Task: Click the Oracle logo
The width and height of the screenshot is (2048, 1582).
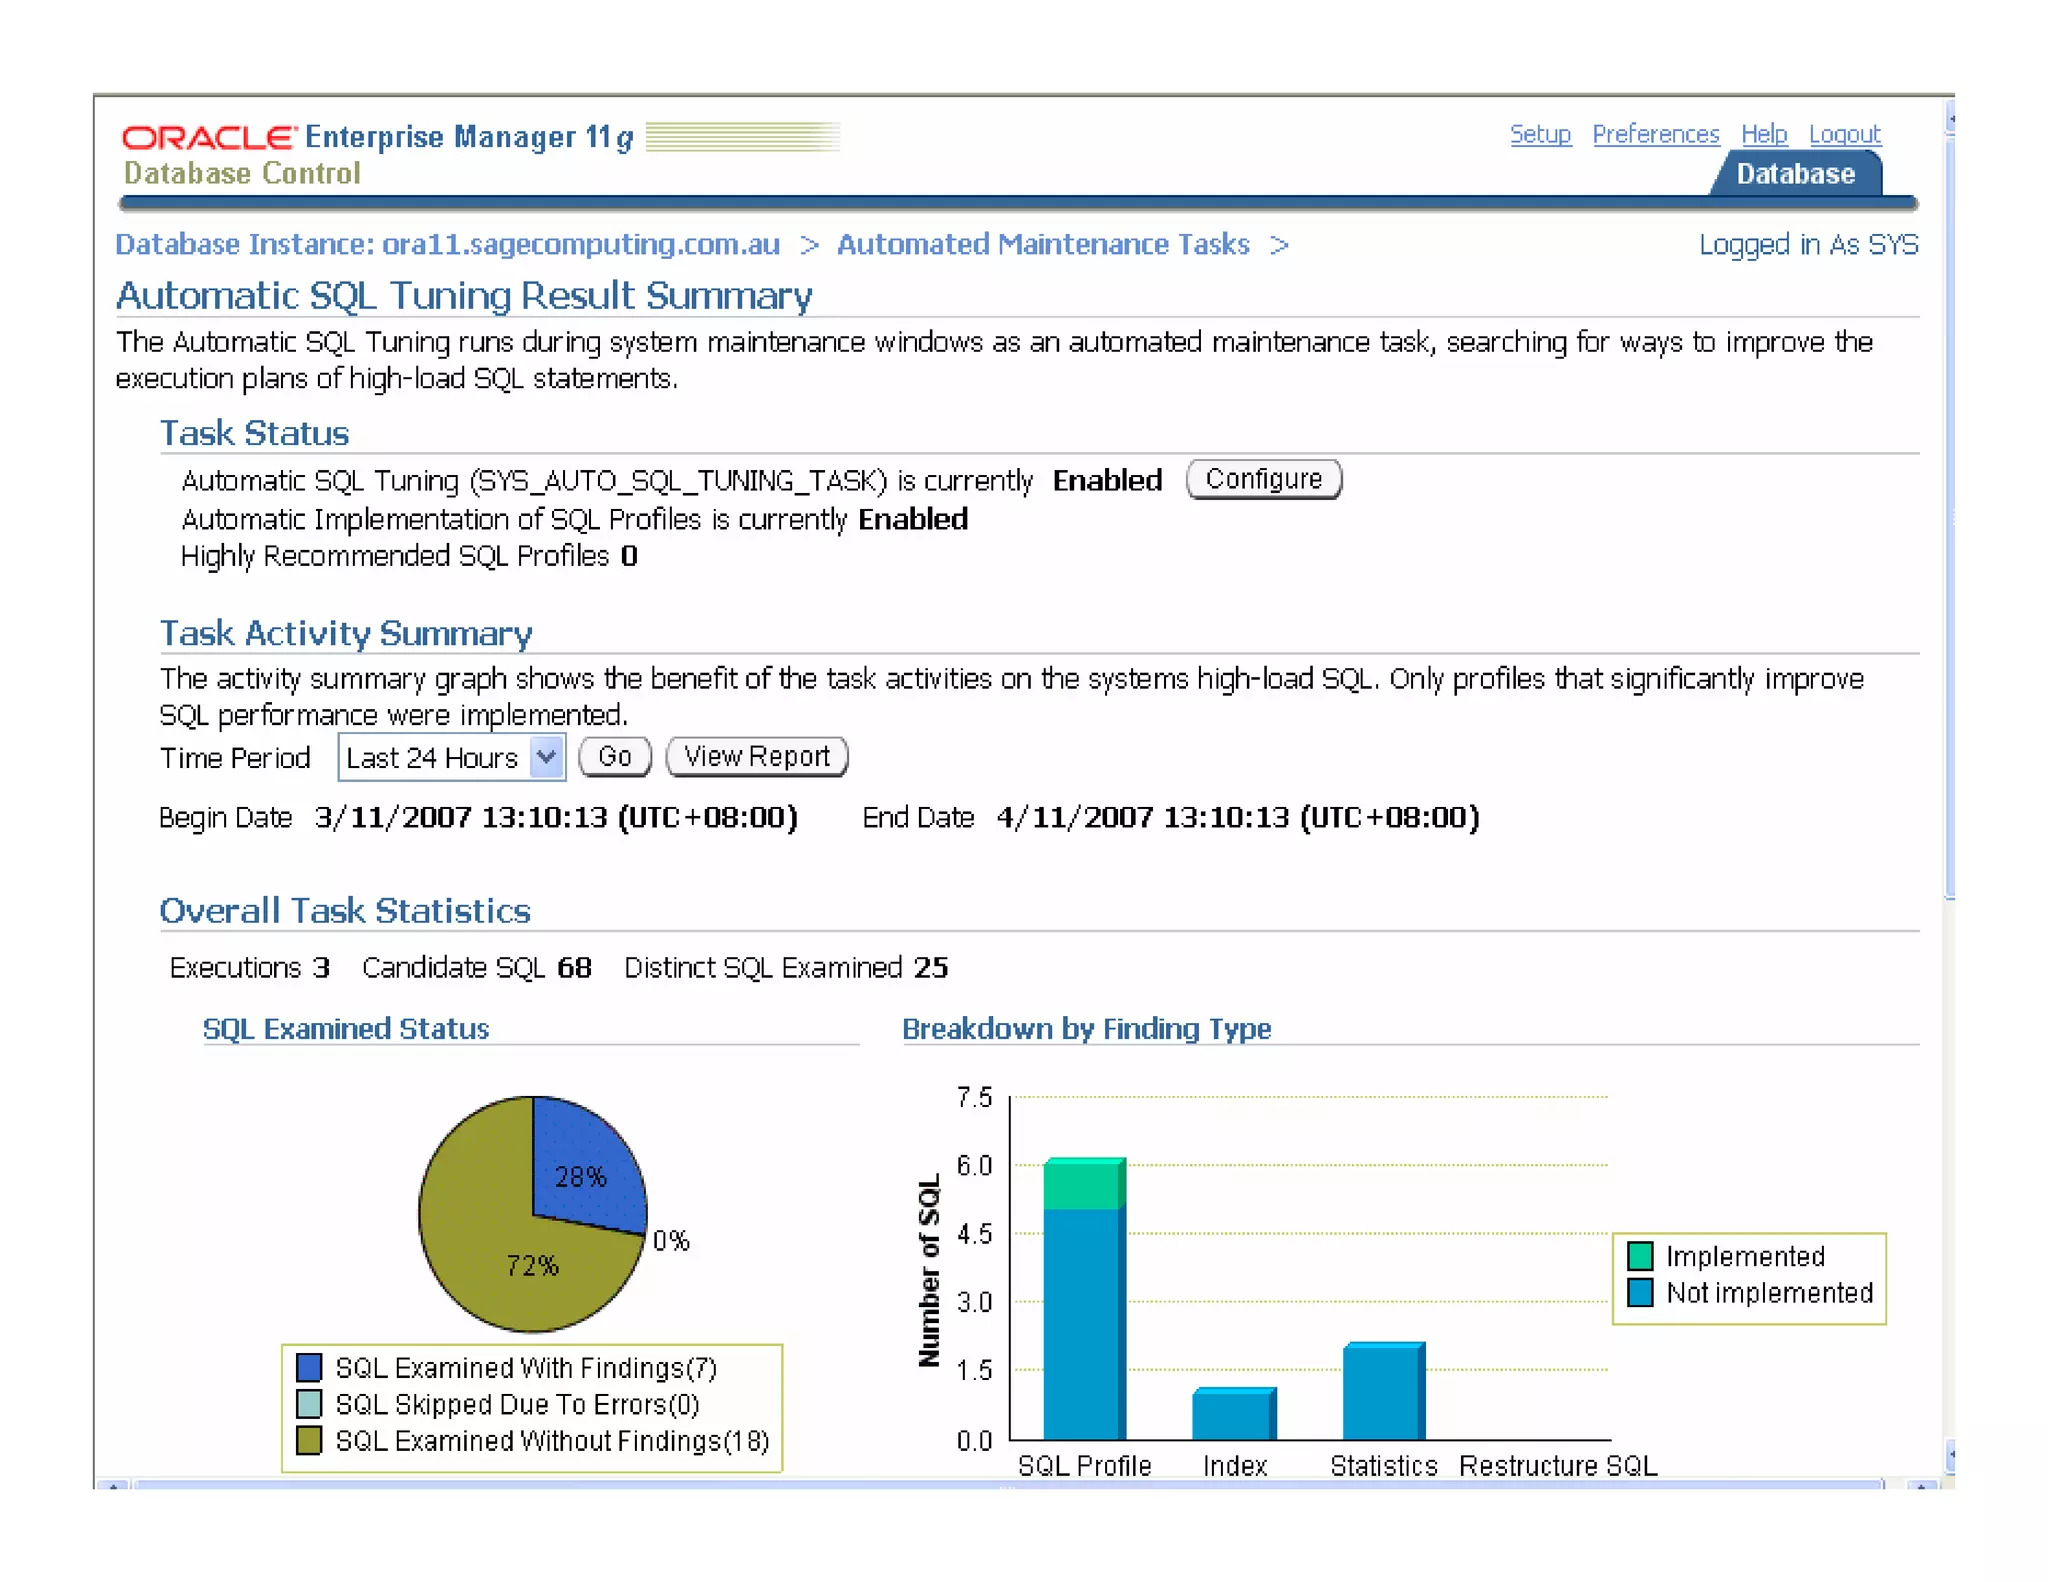Action: pyautogui.click(x=208, y=137)
